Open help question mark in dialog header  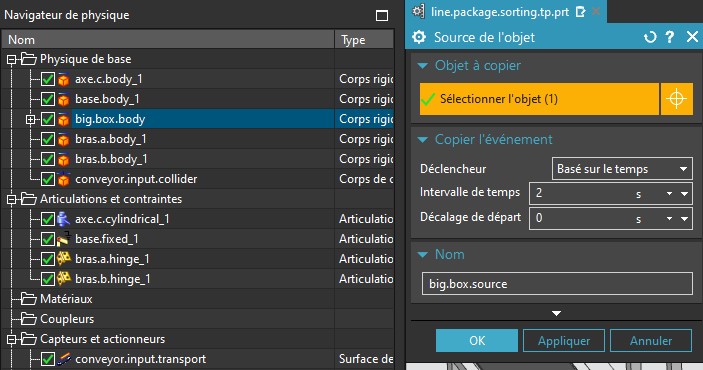click(670, 37)
